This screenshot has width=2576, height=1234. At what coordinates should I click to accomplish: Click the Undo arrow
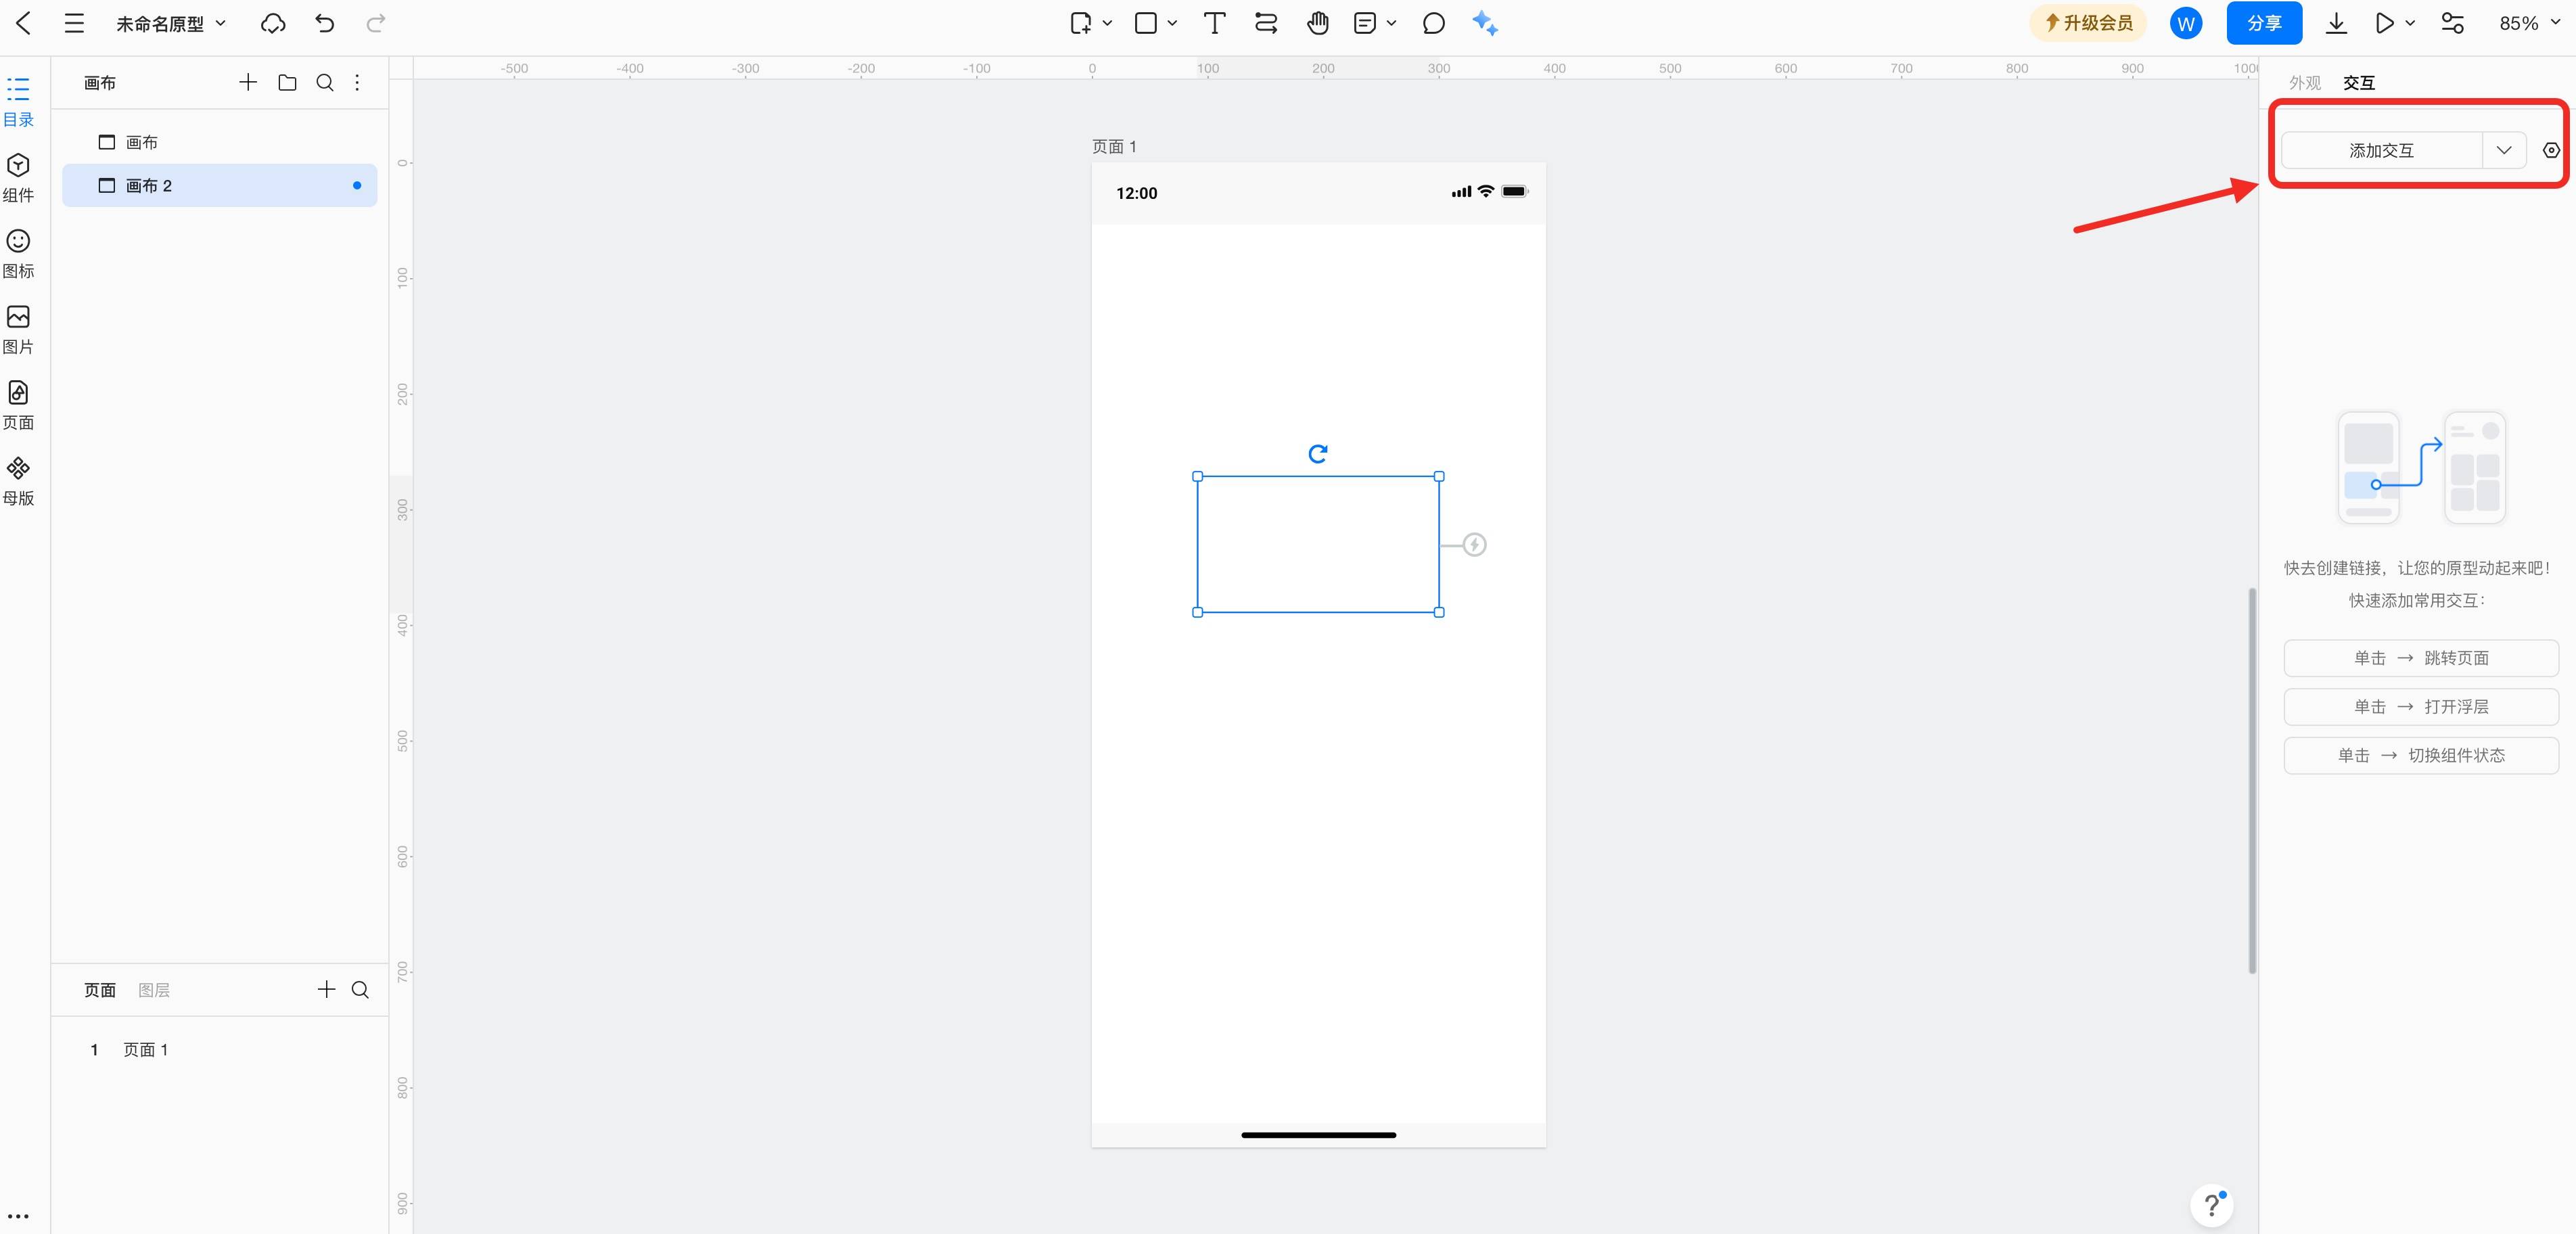point(324,23)
